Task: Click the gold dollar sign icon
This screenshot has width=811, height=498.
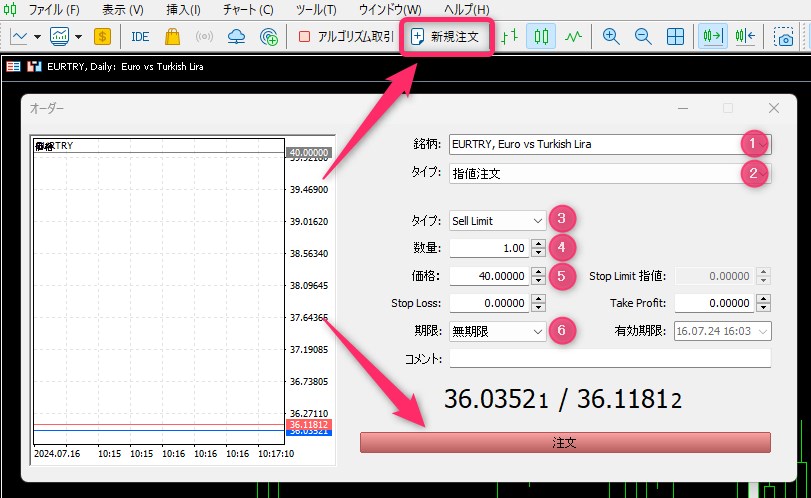Action: tap(103, 36)
